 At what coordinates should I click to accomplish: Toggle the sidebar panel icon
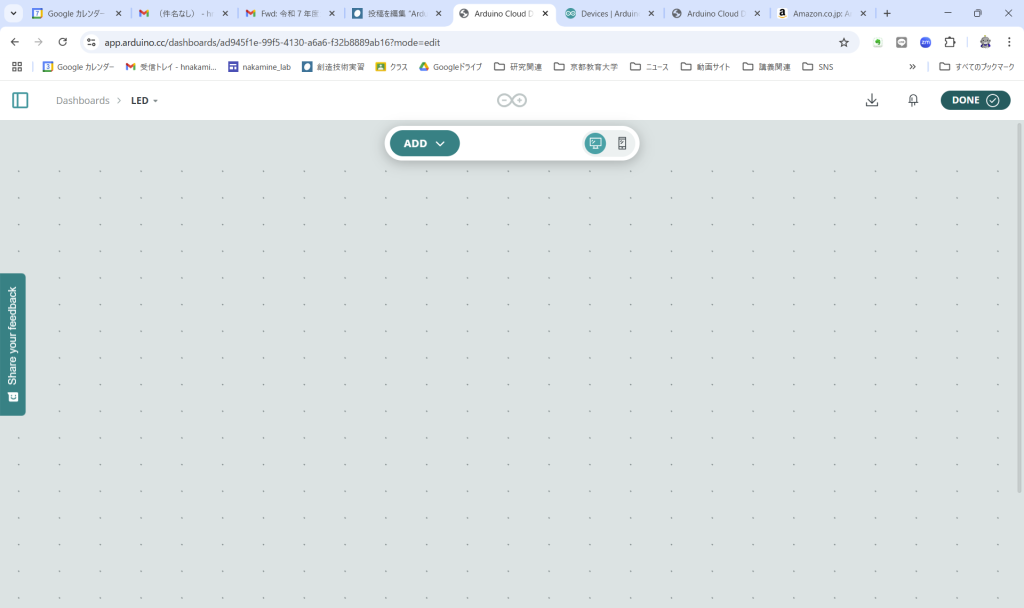coord(20,100)
